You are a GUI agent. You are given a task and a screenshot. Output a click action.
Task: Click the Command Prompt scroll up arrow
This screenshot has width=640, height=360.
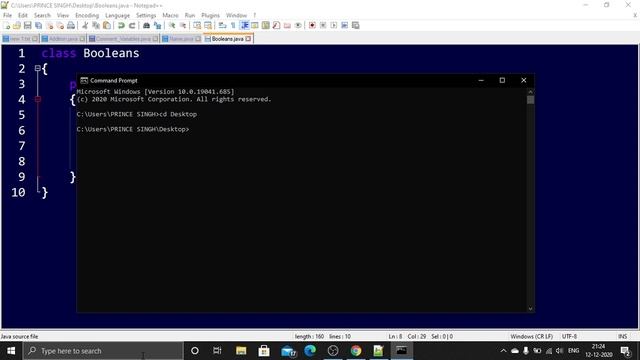(x=530, y=91)
